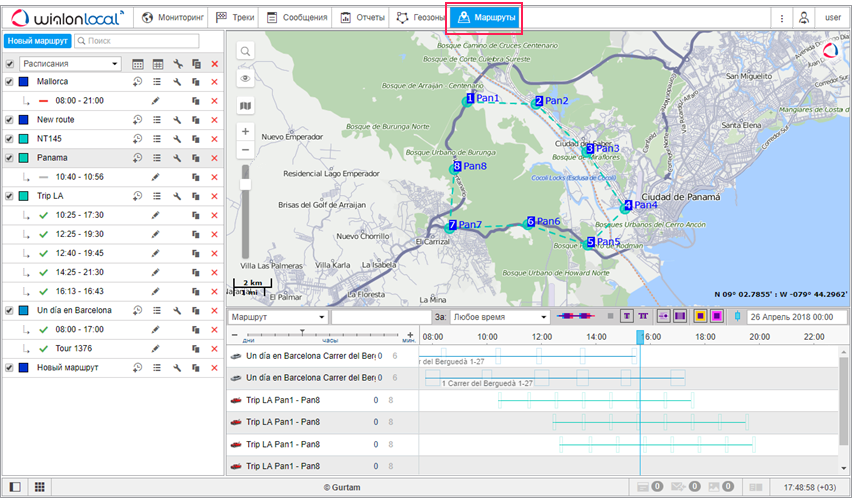Open the Маршрут filter dropdown
Image resolution: width=852 pixels, height=498 pixels.
point(278,316)
